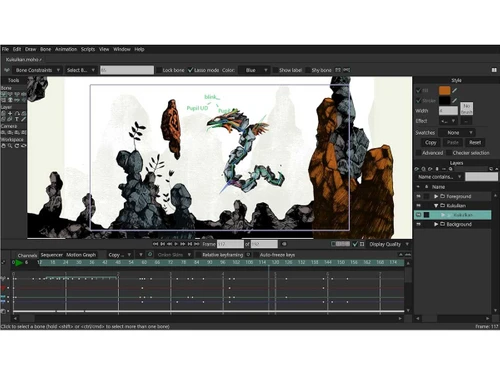The height and width of the screenshot is (375, 500).
Task: Switch to the Motion Graph tab
Action: pos(81,255)
